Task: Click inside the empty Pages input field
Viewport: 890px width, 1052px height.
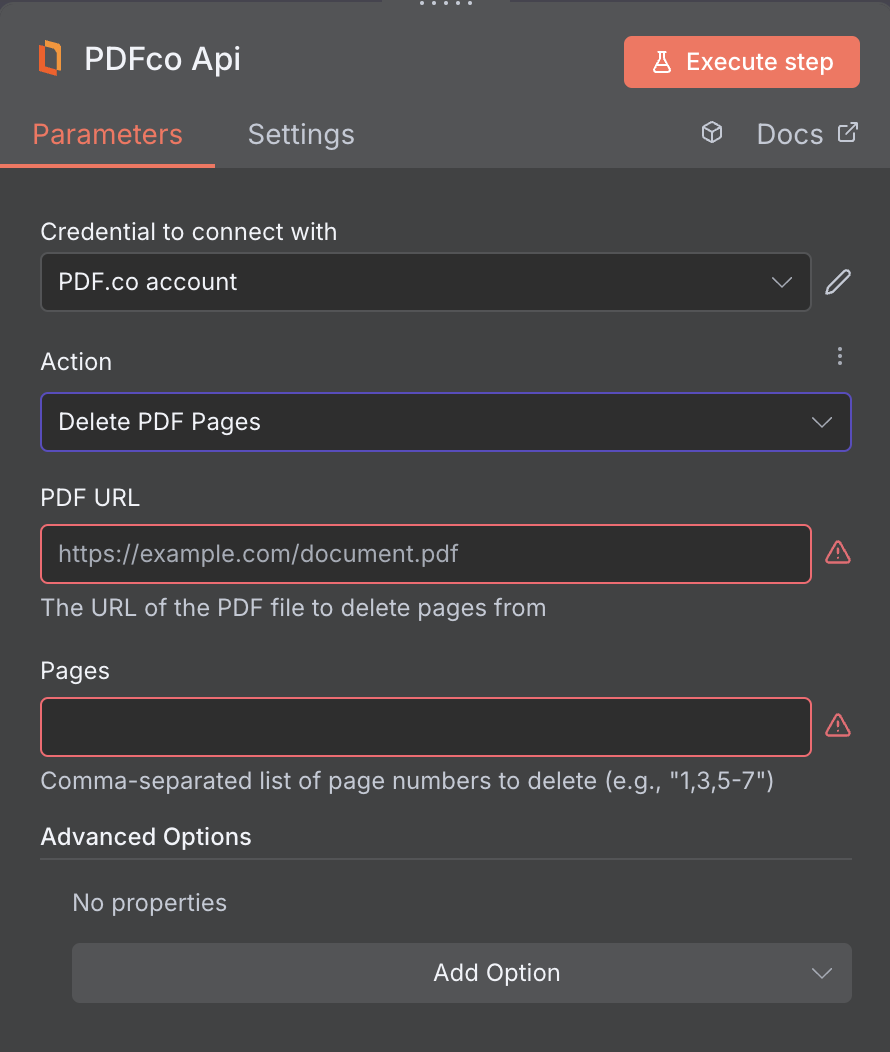Action: point(425,726)
